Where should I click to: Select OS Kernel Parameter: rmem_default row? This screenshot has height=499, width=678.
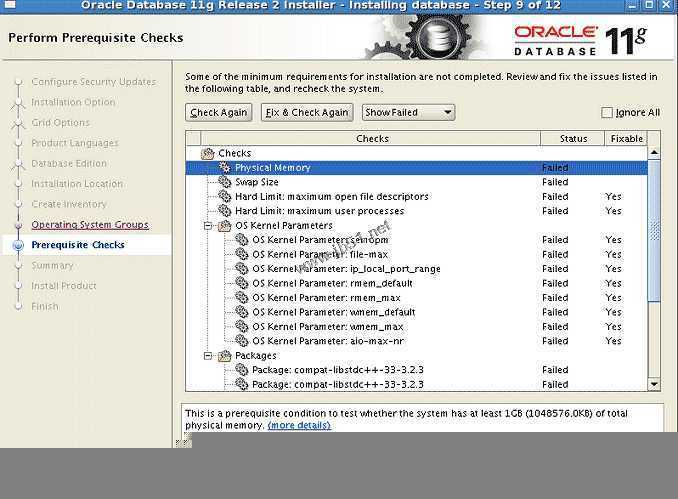pyautogui.click(x=416, y=283)
